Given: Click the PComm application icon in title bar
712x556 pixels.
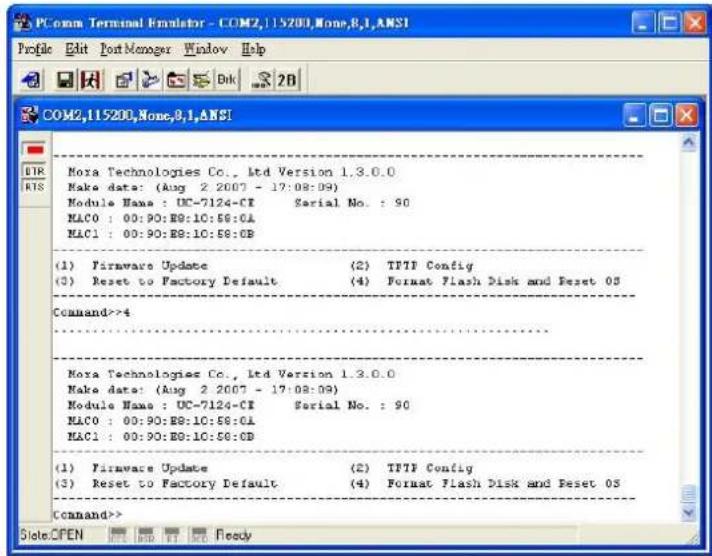Looking at the screenshot, I should tap(23, 23).
